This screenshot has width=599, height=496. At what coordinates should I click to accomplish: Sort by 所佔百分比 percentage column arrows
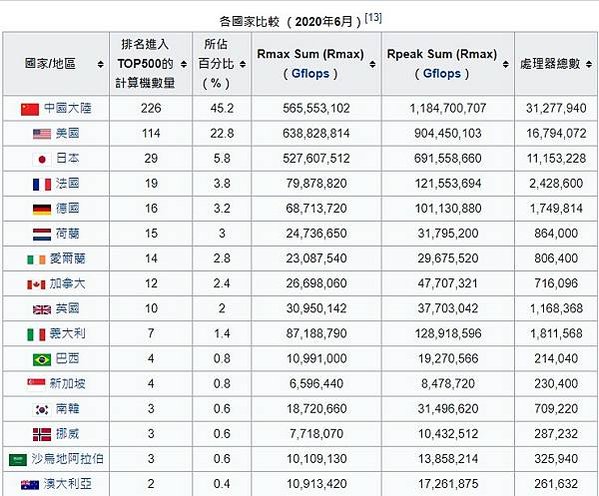coord(243,64)
